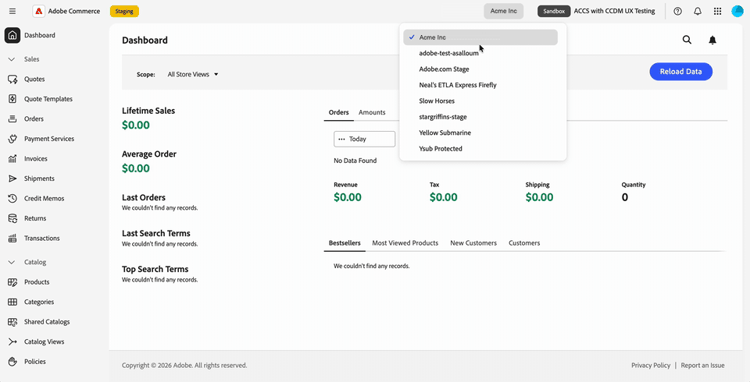This screenshot has height=382, width=750.
Task: Click the Credit Memos sidebar icon
Action: [x=12, y=198]
